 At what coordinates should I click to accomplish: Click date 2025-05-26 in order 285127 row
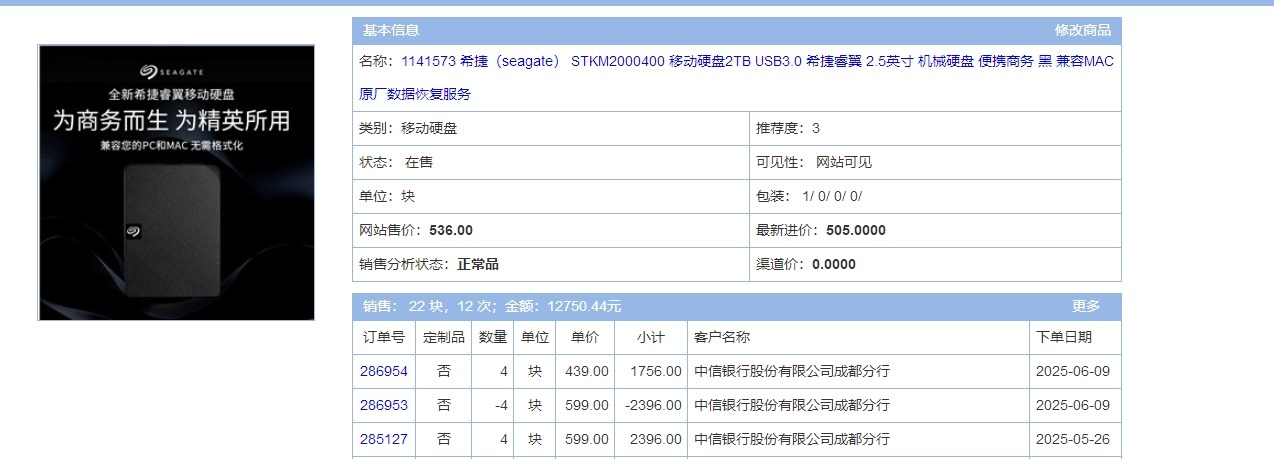click(1073, 439)
